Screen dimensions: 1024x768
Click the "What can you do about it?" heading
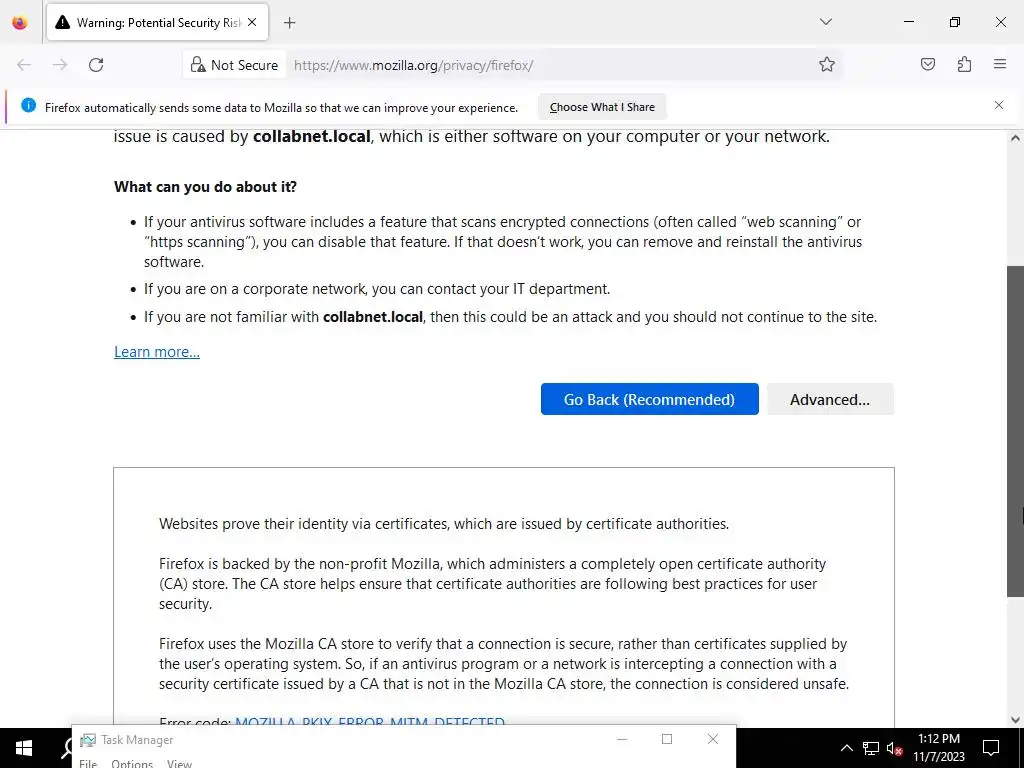pos(205,187)
